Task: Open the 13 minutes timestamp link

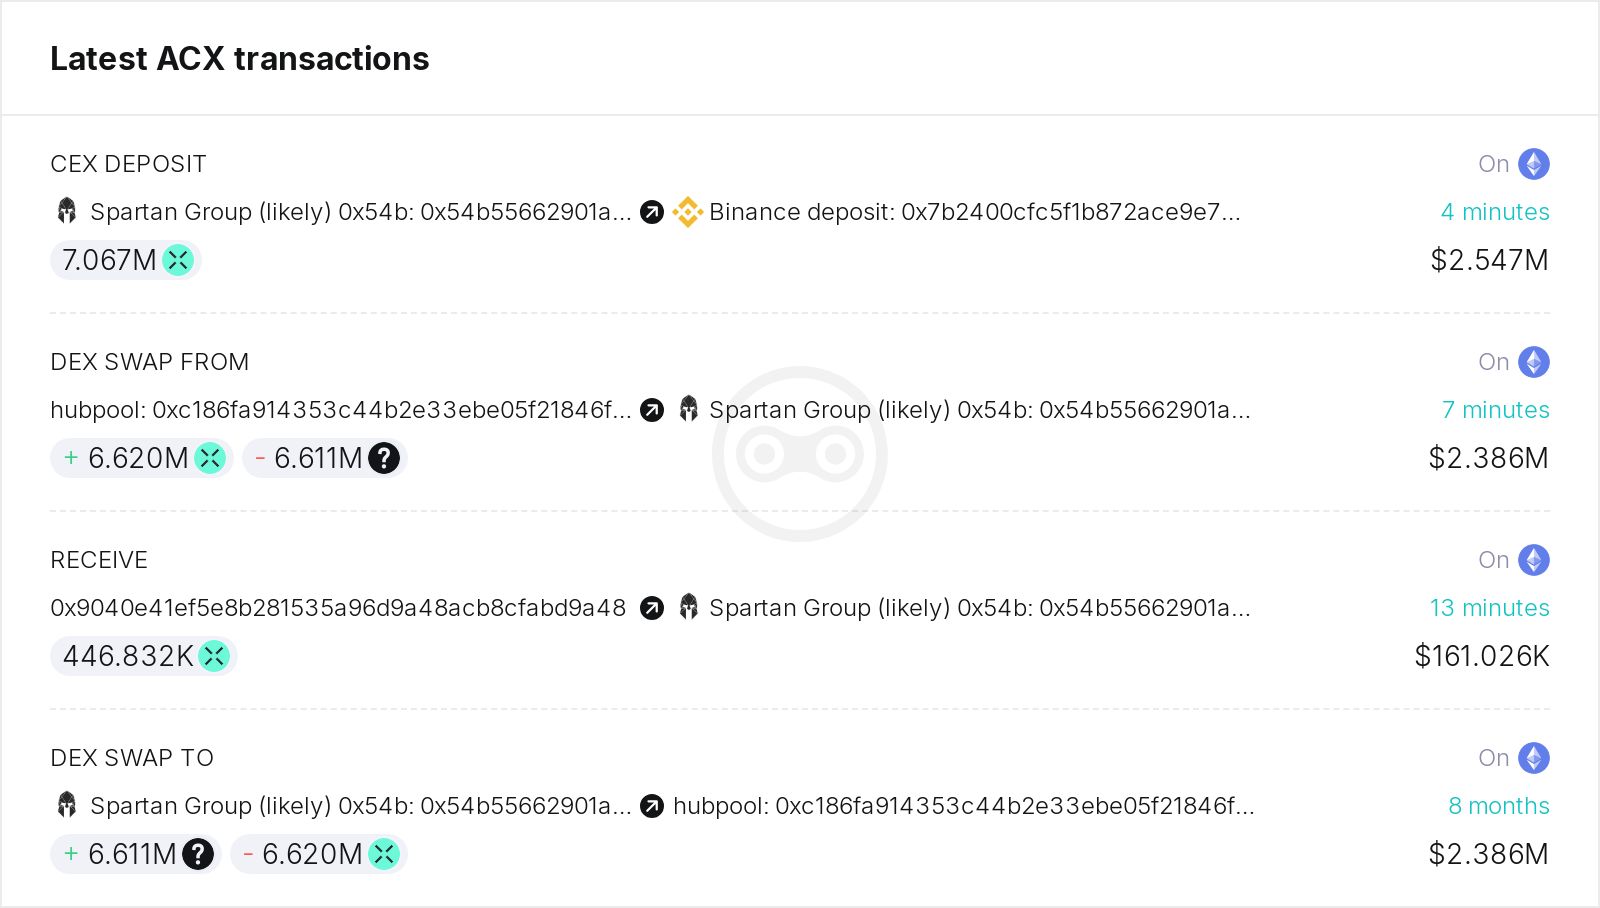Action: (1490, 608)
